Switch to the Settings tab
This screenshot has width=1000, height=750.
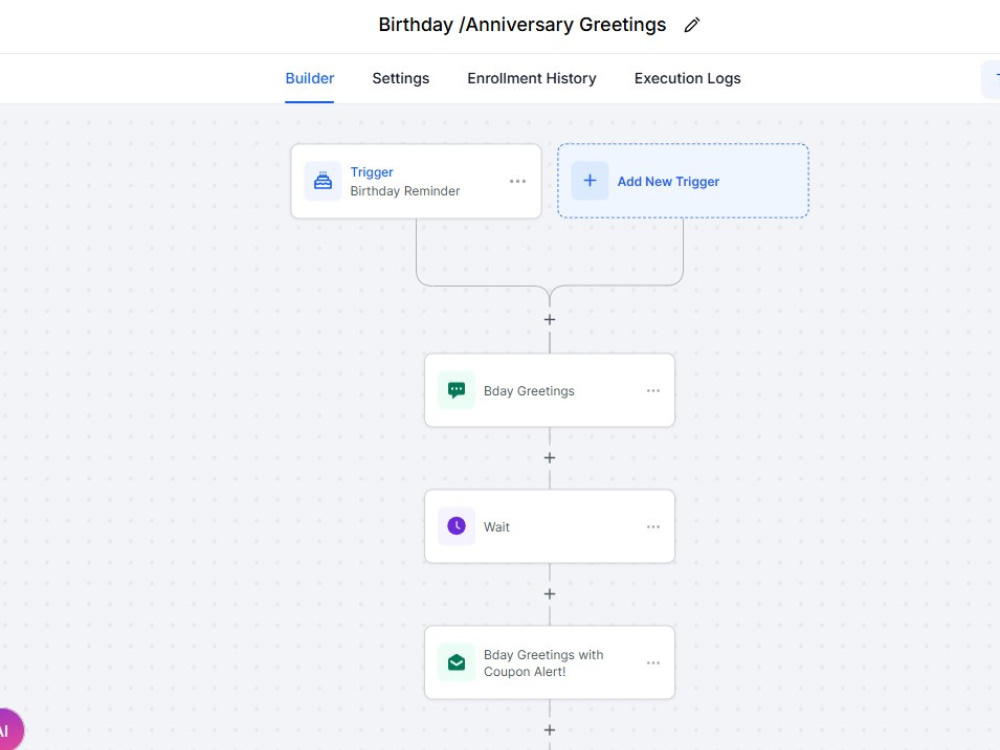tap(401, 78)
